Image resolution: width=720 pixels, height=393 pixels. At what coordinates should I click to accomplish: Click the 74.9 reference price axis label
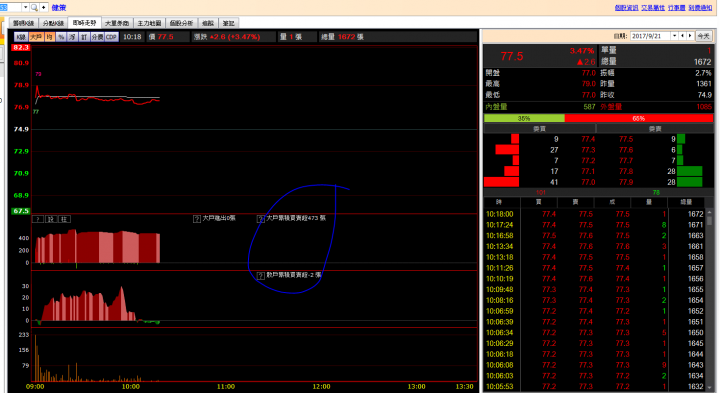pos(21,129)
